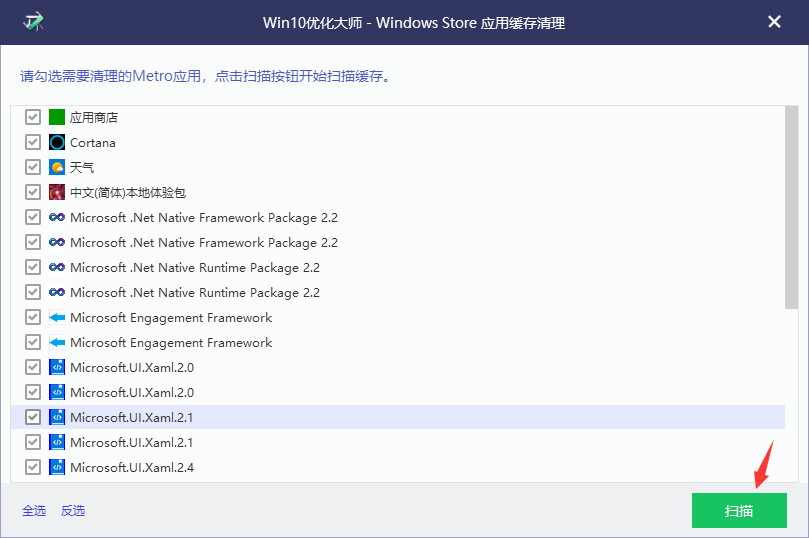Toggle the non-highlighted Microsoft.UI.Xaml.2.1 checkbox
Viewport: 809px width, 538px height.
[33, 442]
